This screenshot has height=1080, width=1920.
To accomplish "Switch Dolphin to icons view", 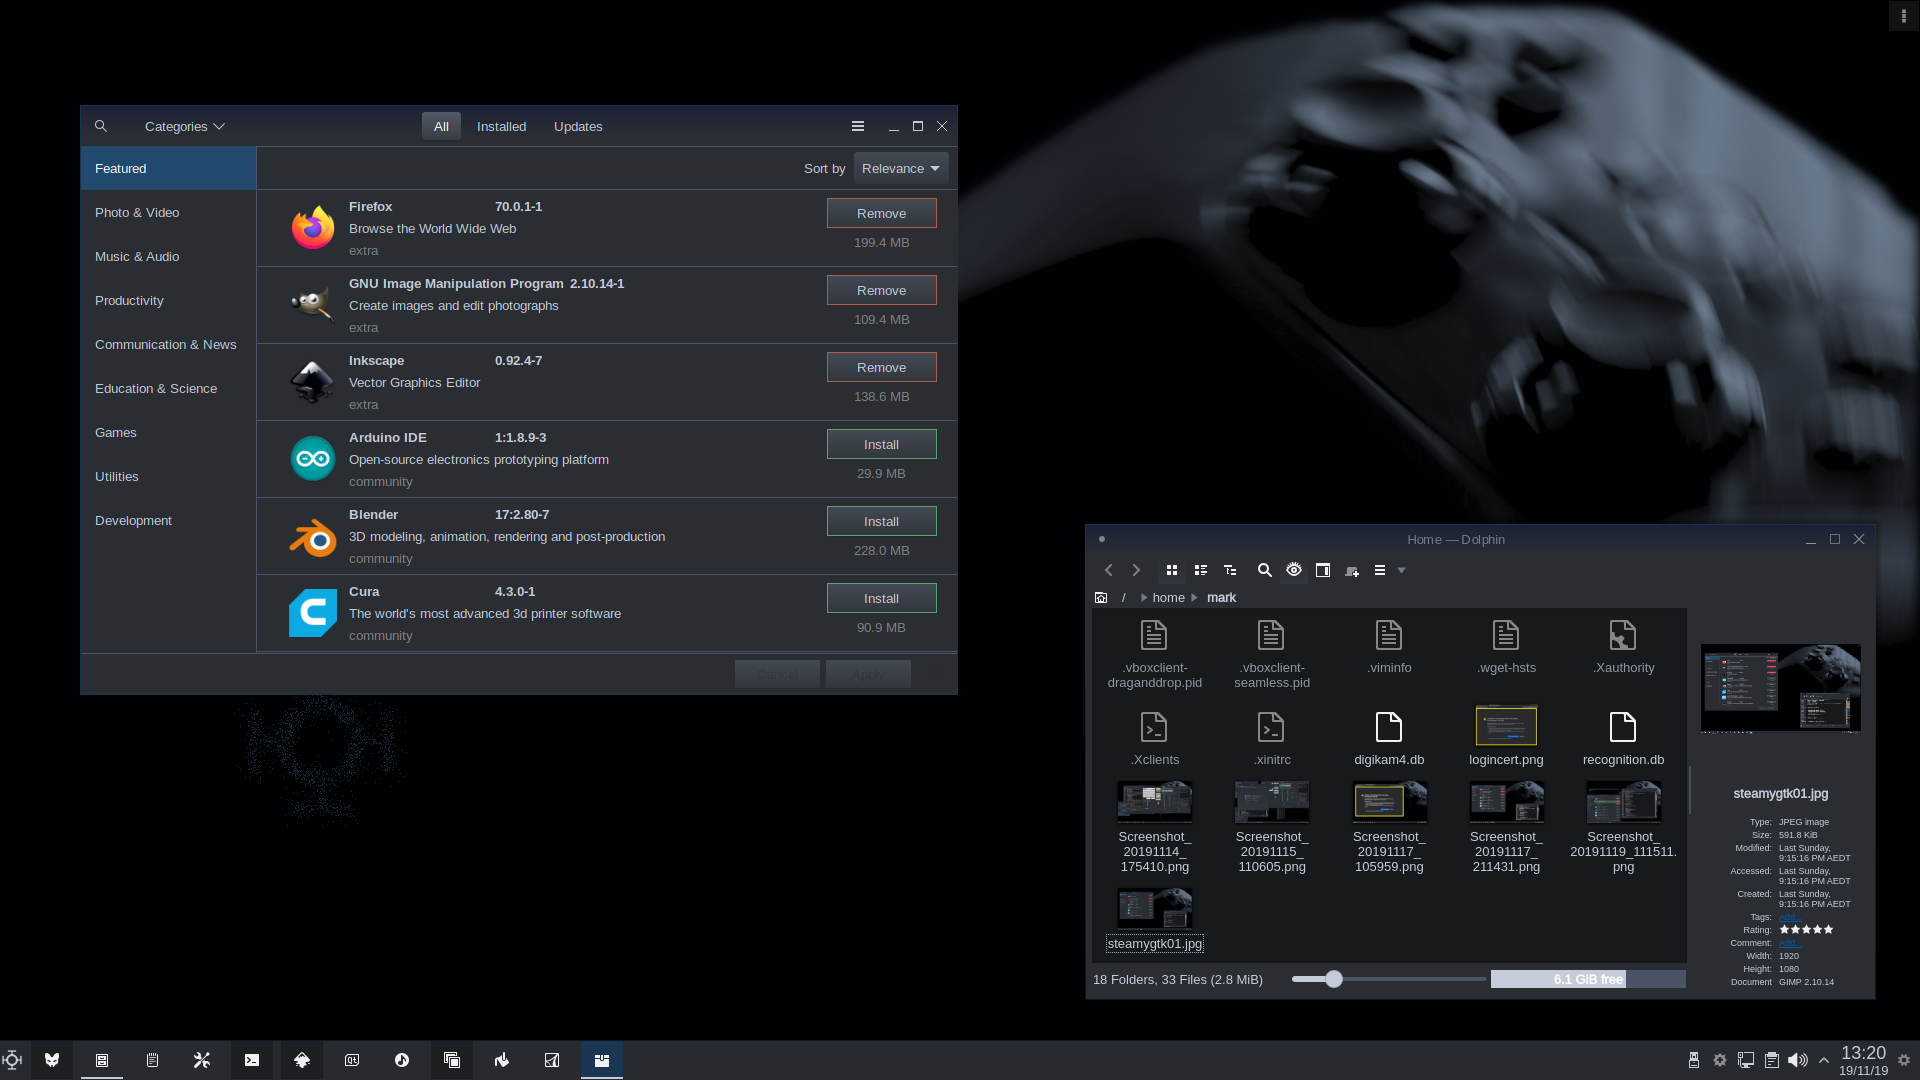I will click(1172, 570).
